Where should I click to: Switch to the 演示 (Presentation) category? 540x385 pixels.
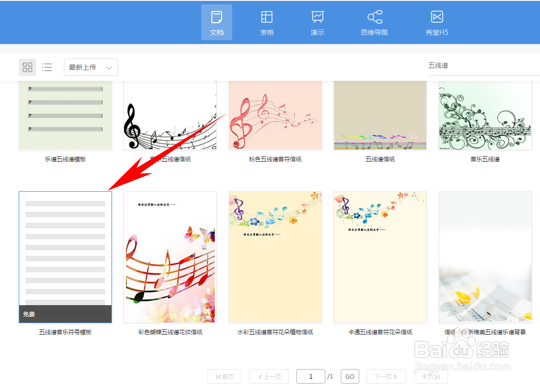tap(317, 22)
